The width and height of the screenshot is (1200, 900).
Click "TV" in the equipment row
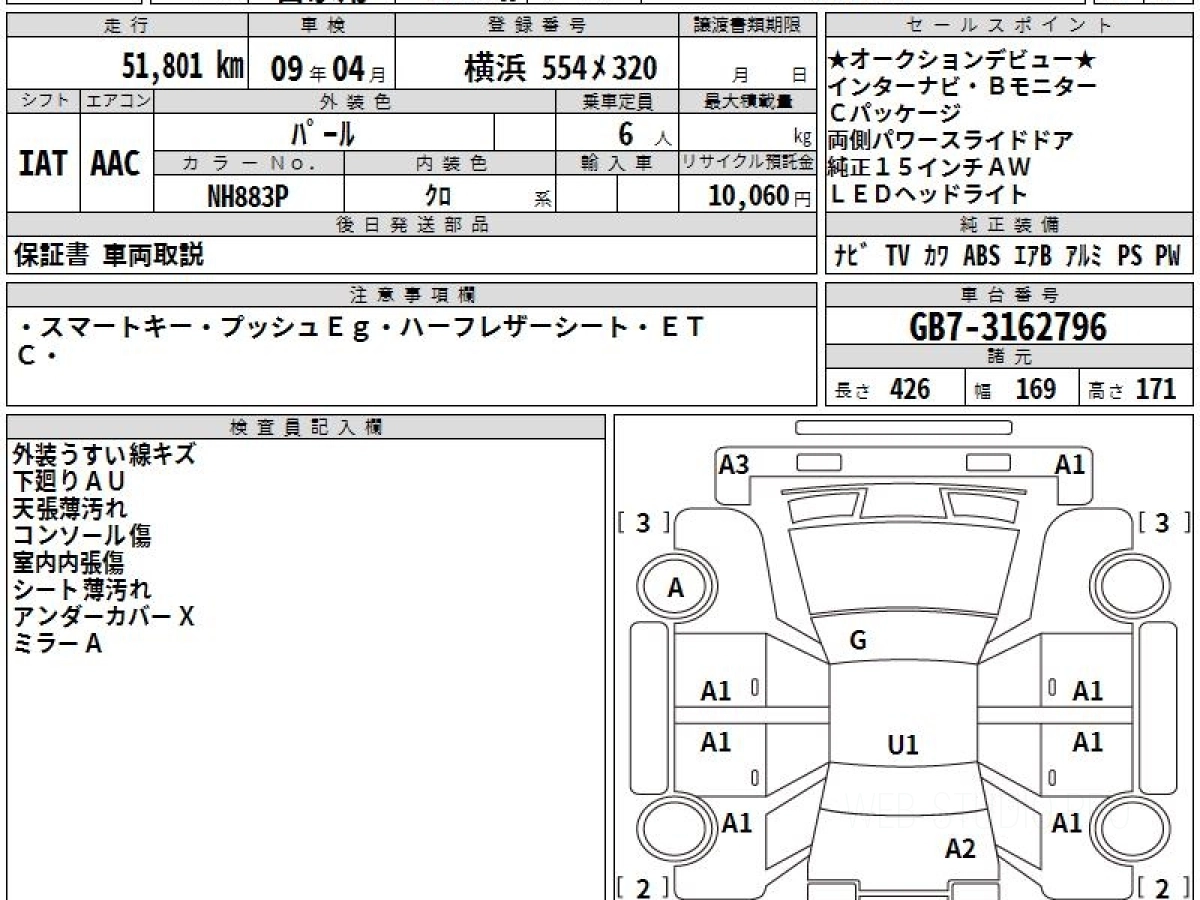(x=897, y=256)
